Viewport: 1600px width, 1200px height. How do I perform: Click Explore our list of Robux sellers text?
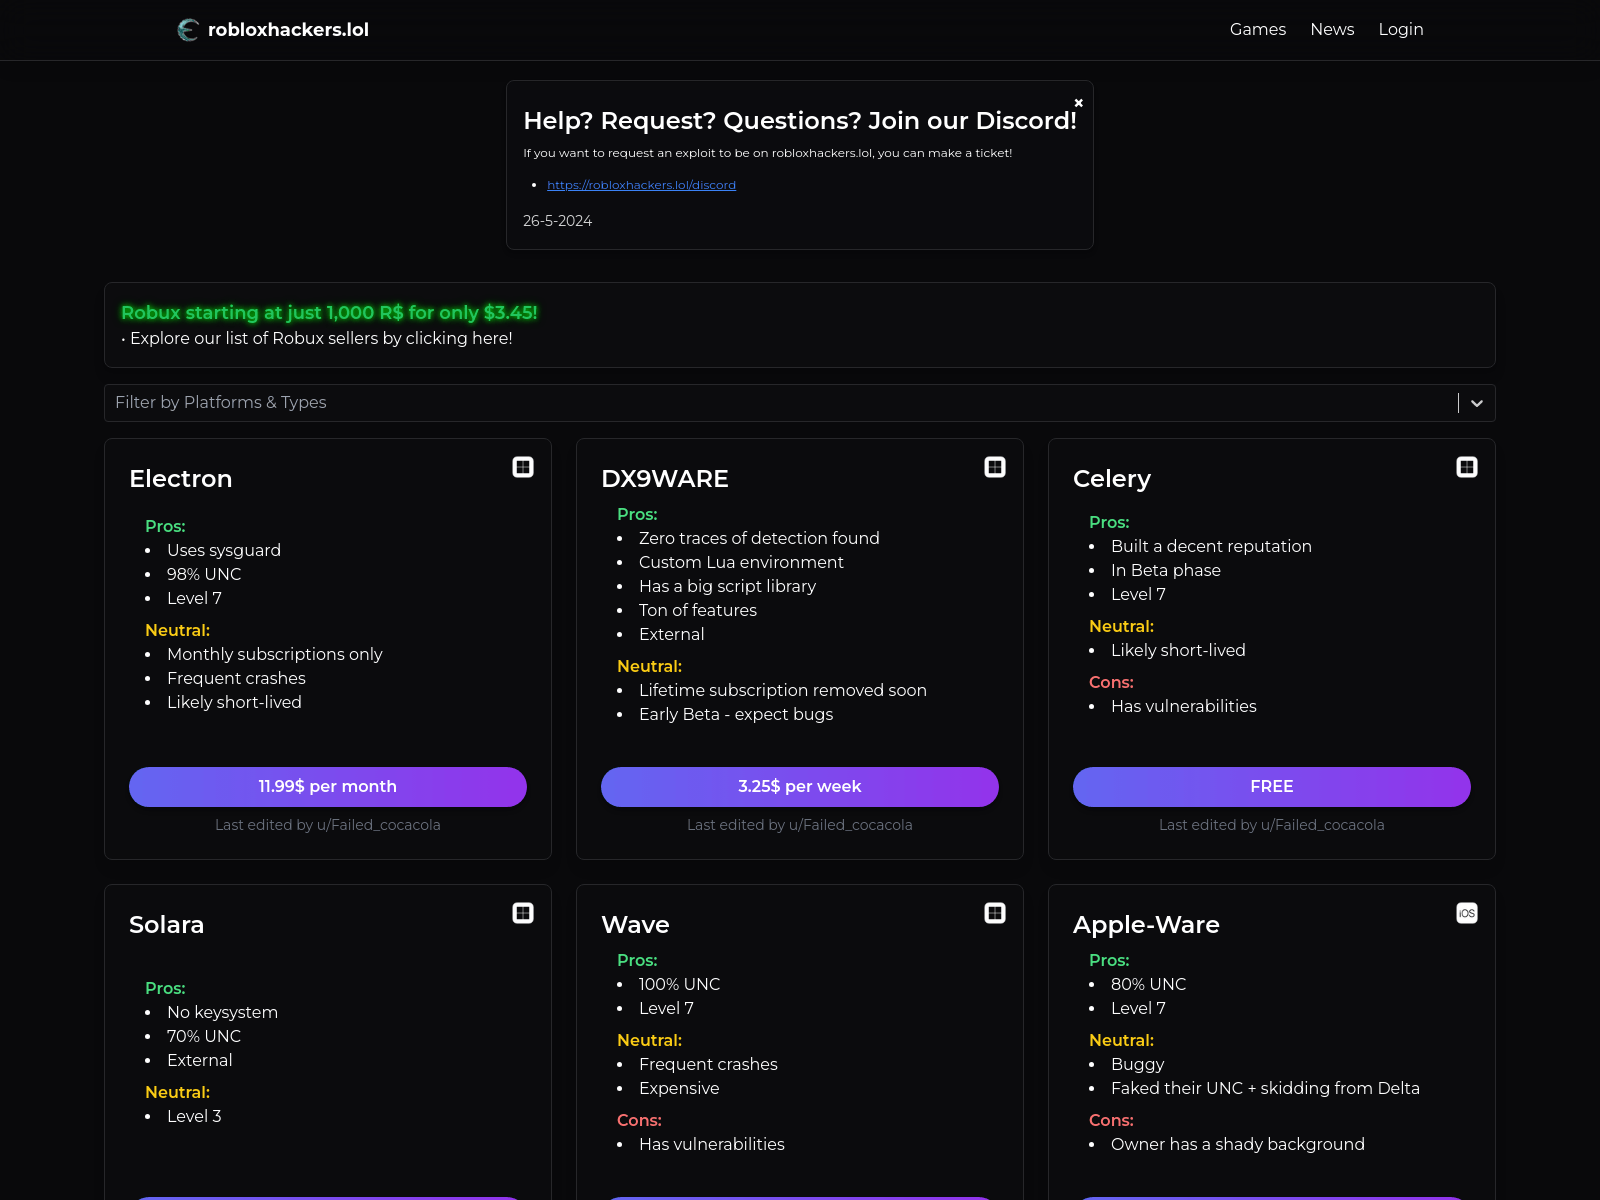321,338
